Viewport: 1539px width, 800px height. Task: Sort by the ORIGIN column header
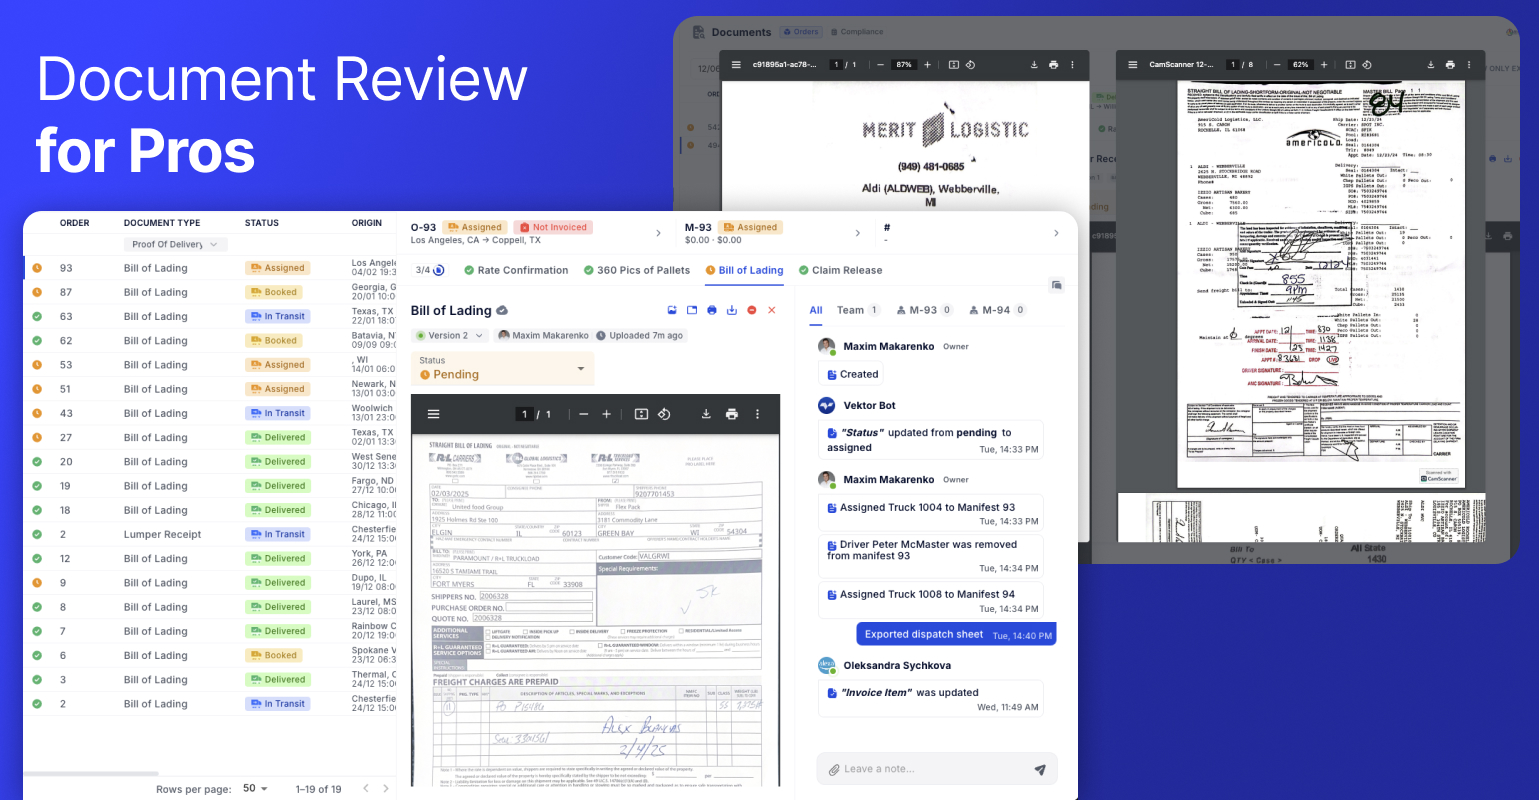point(367,223)
